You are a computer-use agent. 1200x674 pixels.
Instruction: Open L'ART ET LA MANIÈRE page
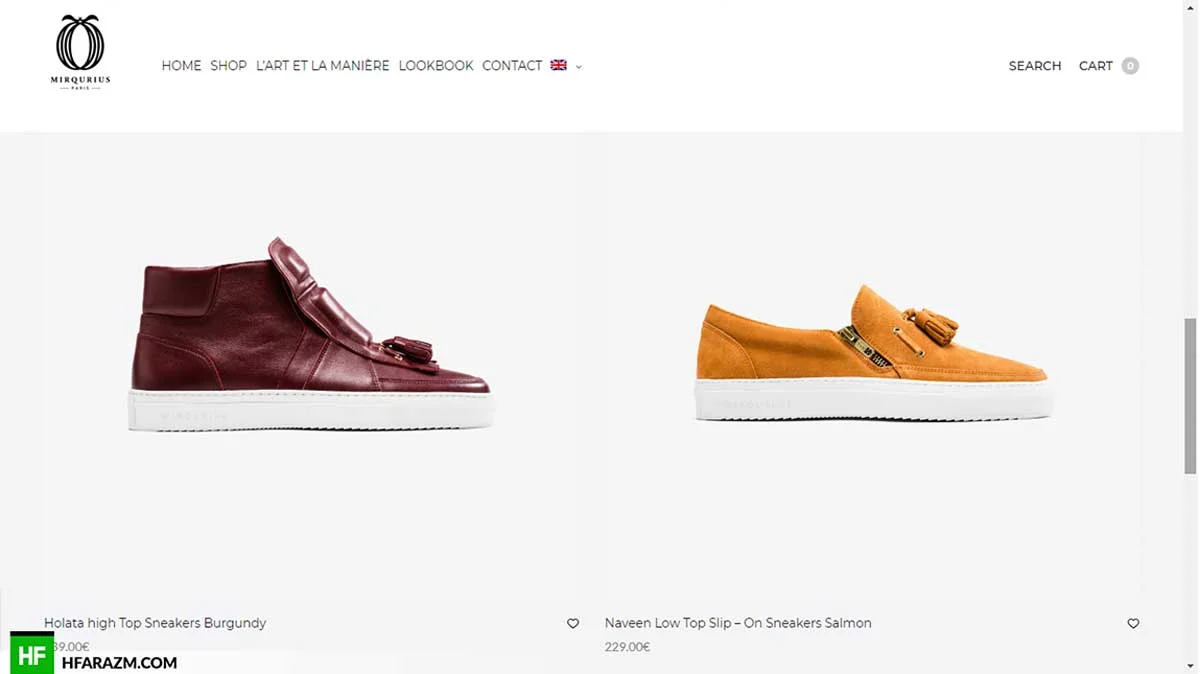pos(323,66)
